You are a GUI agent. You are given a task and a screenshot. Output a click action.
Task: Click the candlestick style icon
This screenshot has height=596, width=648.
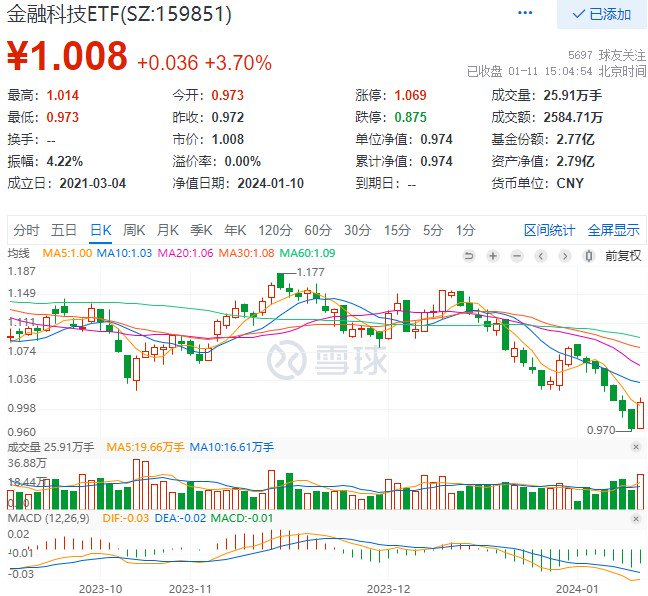point(589,256)
